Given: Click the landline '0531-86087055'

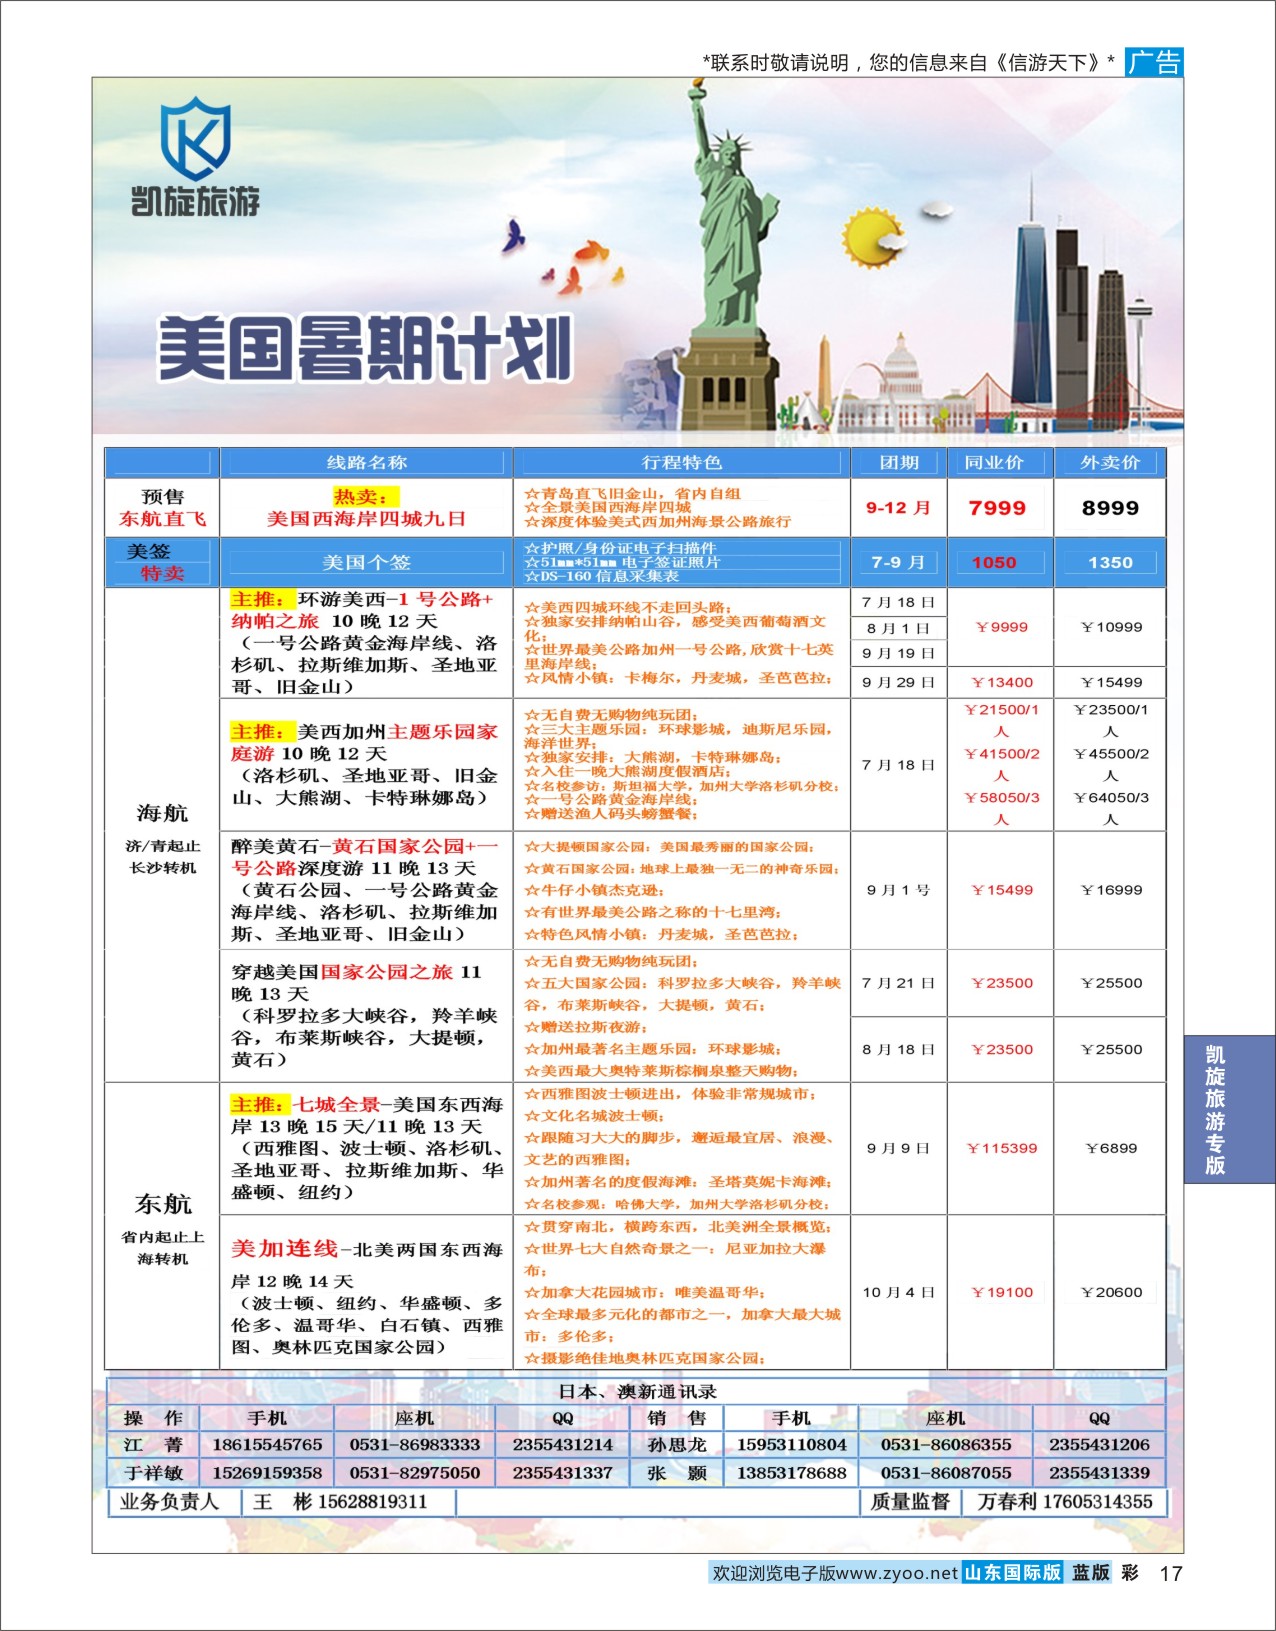Looking at the screenshot, I should (x=946, y=1473).
